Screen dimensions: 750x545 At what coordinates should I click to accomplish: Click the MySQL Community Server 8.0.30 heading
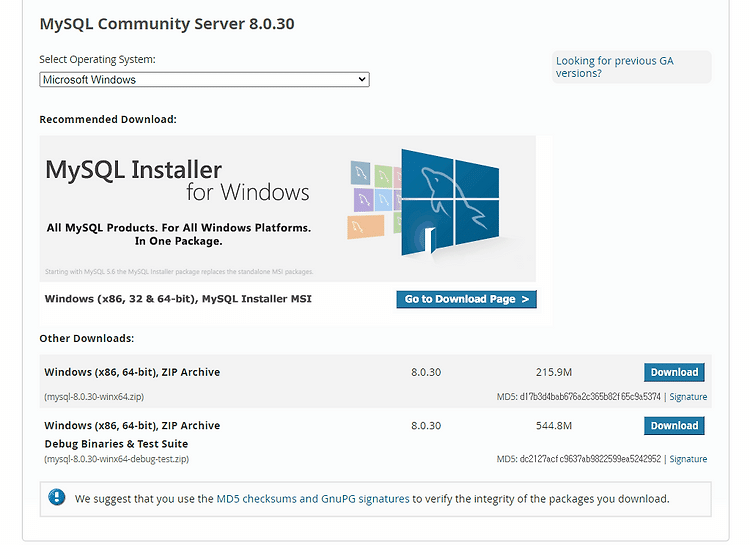[x=167, y=23]
